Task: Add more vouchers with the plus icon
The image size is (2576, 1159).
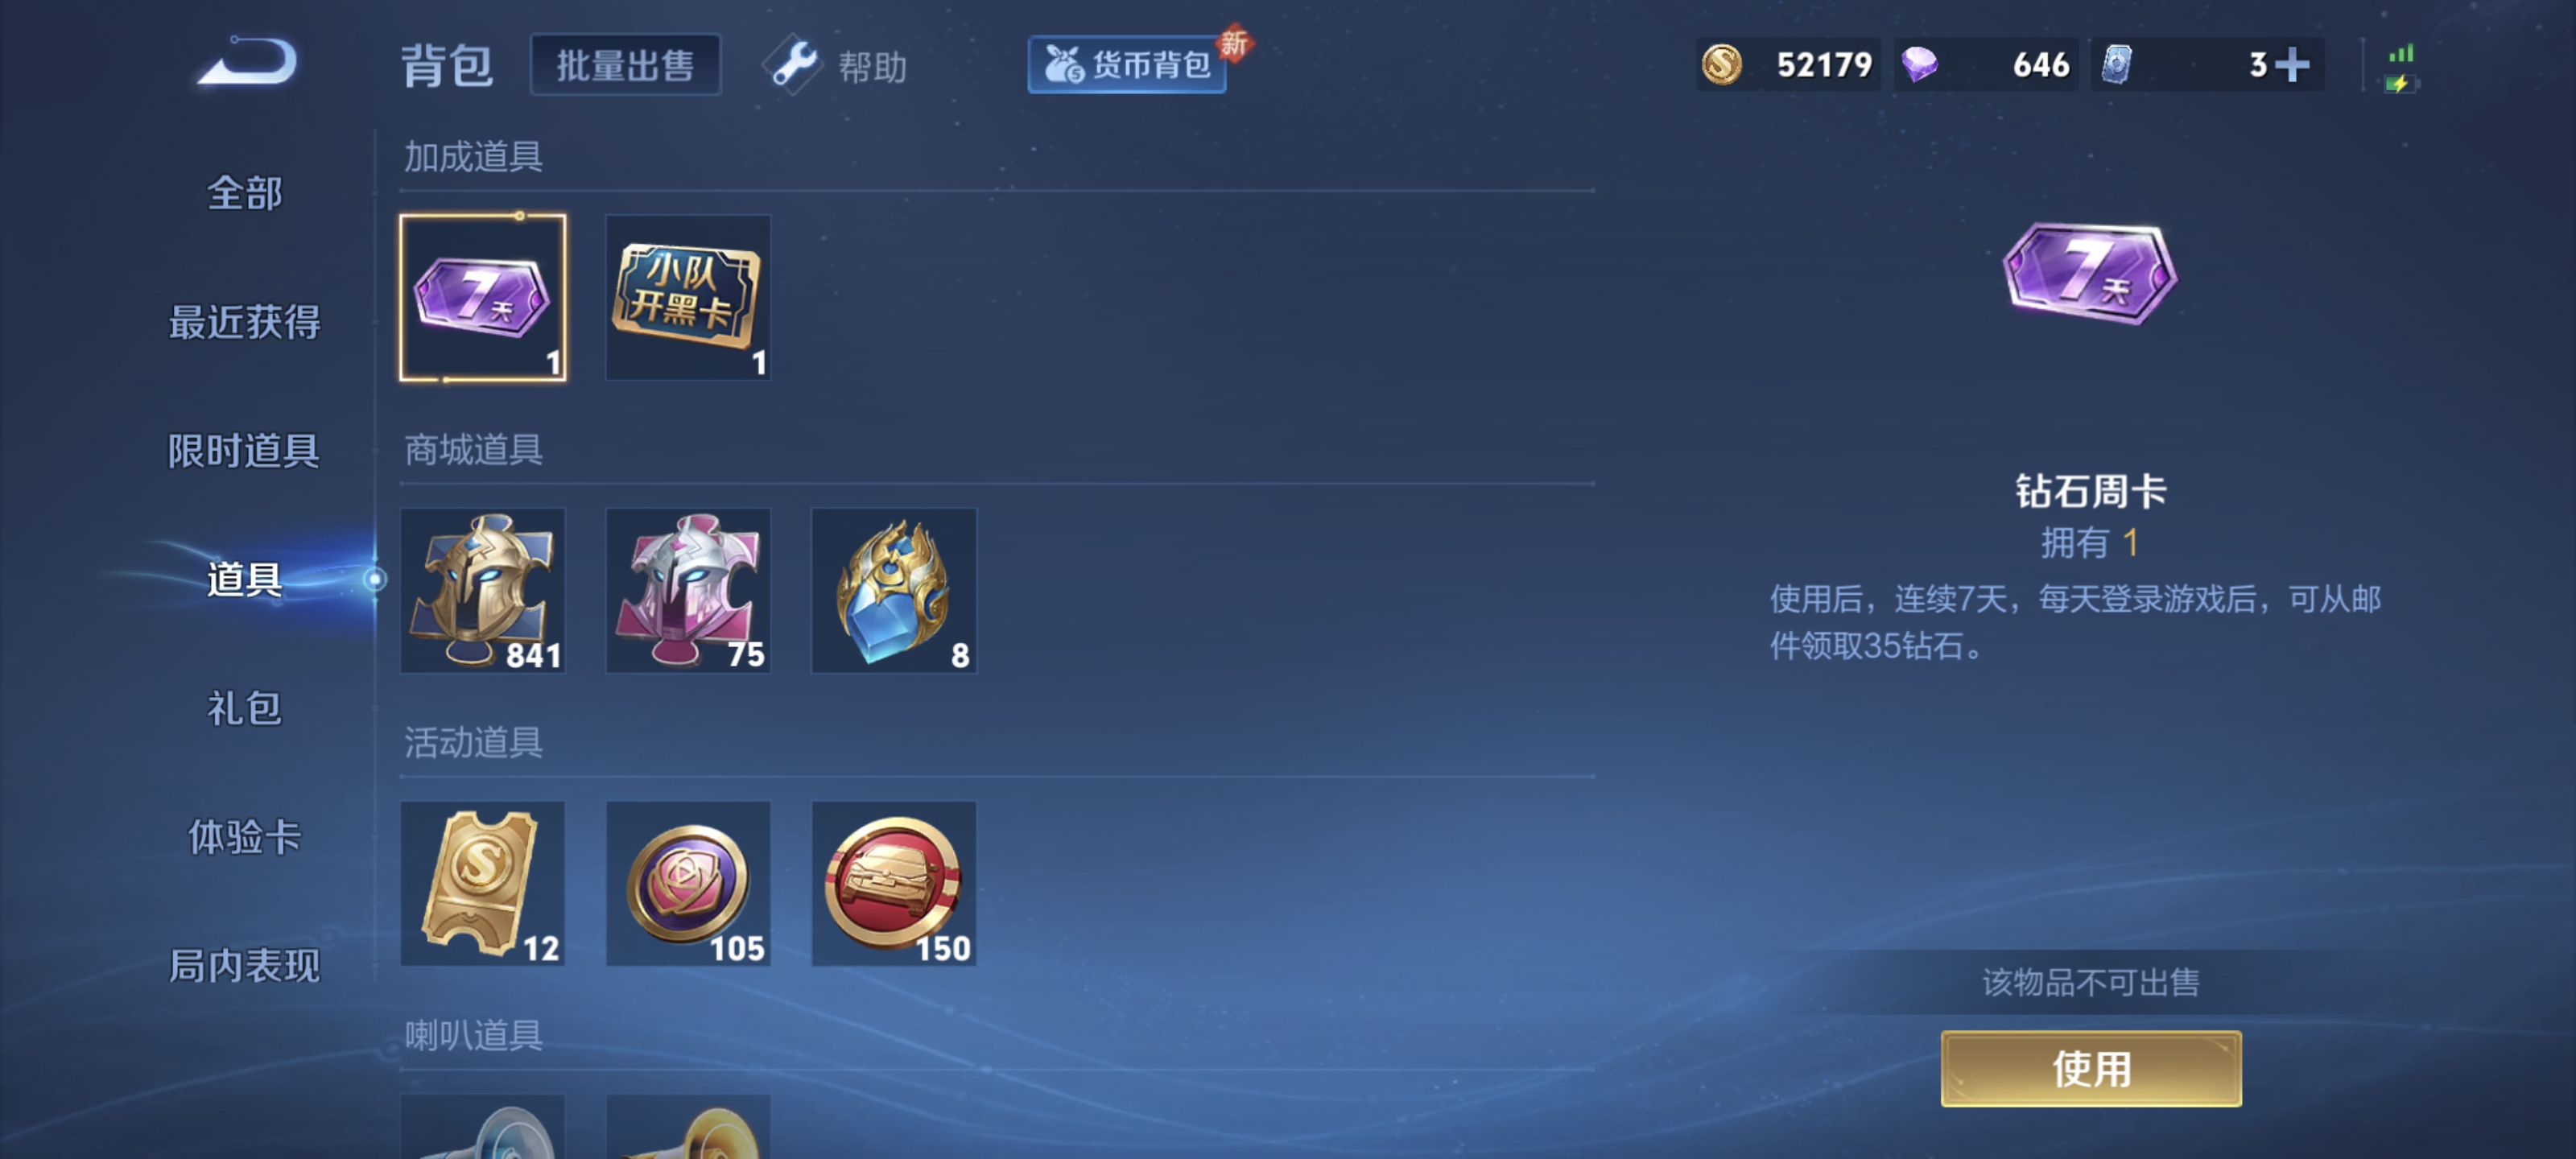Action: (x=2291, y=65)
